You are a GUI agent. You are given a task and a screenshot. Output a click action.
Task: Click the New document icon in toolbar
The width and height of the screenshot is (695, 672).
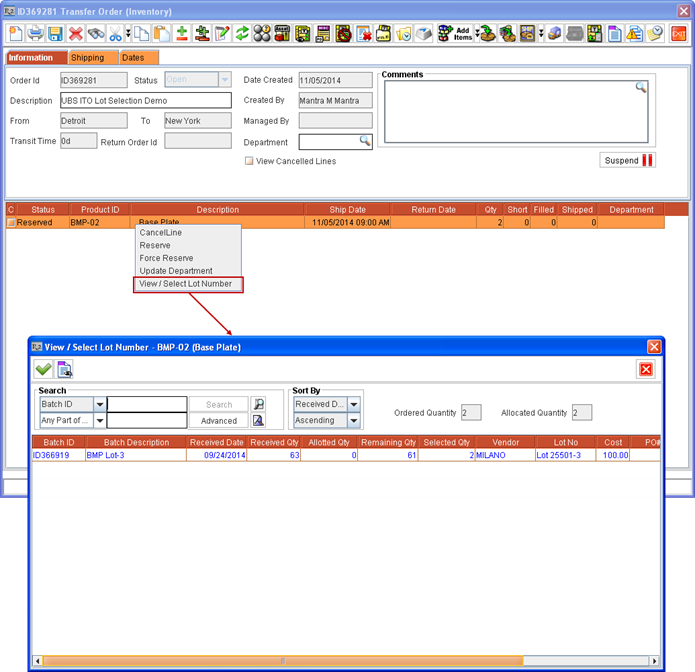[14, 33]
